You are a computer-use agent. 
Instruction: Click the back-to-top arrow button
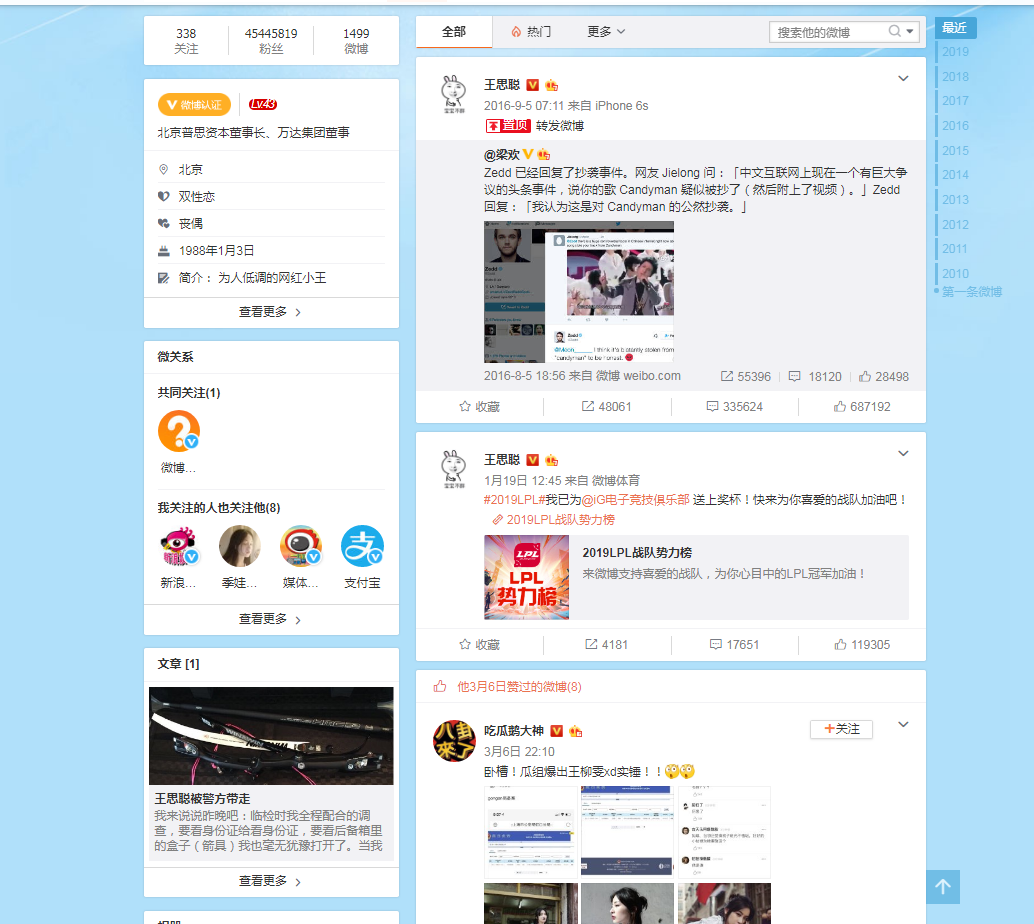[942, 886]
